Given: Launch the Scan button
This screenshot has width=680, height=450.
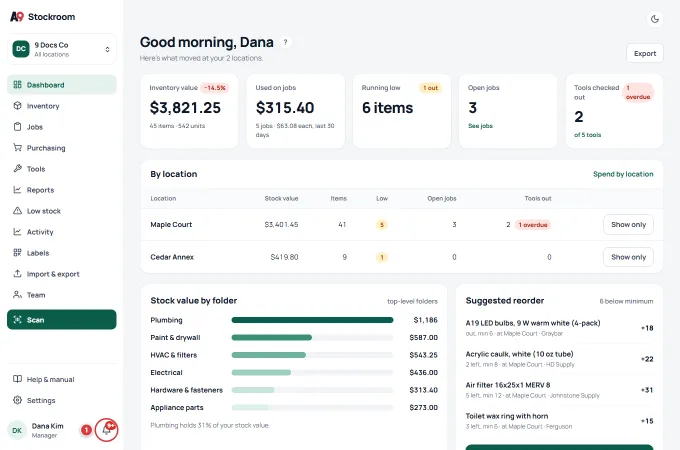Looking at the screenshot, I should point(62,320).
